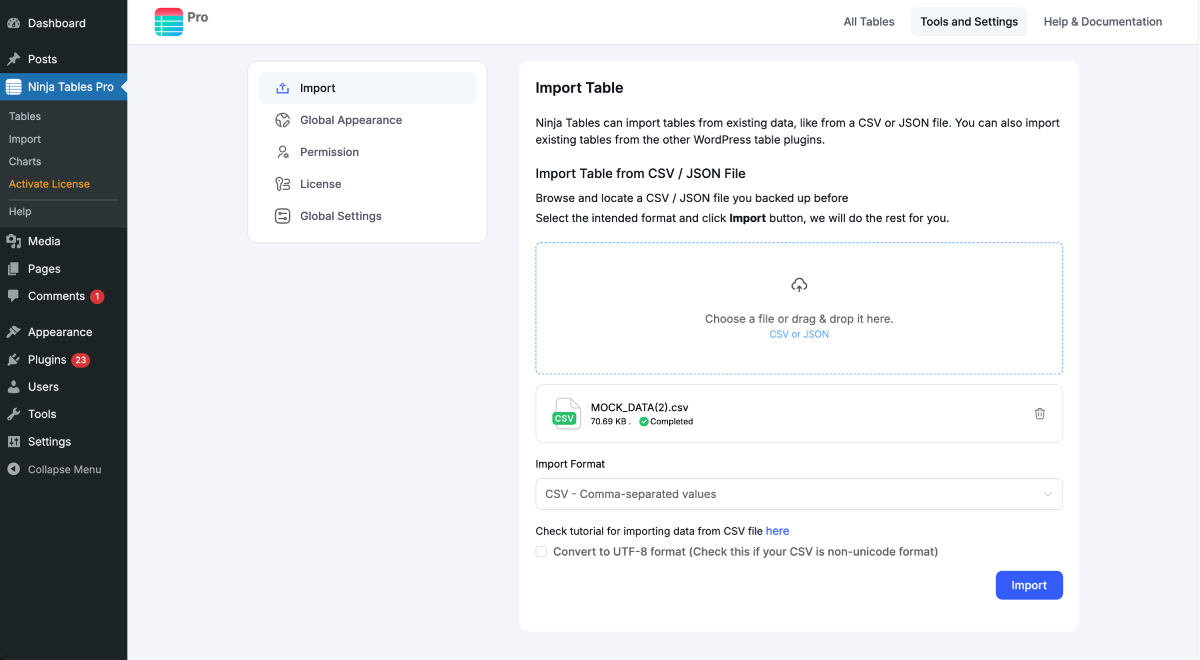
Task: Click the Permission user icon
Action: click(282, 152)
